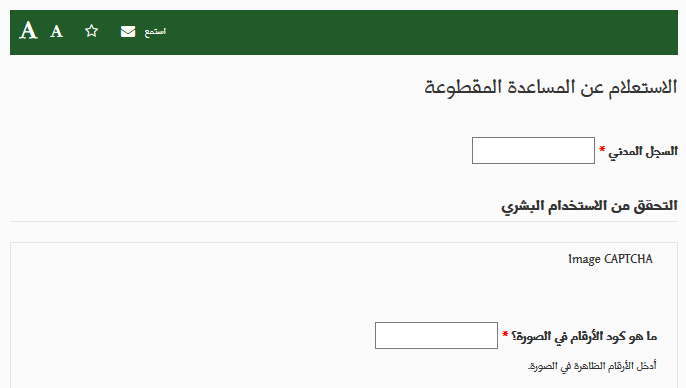The height and width of the screenshot is (388, 686).
Task: Click empty space in the green toolbar
Action: click(394, 32)
